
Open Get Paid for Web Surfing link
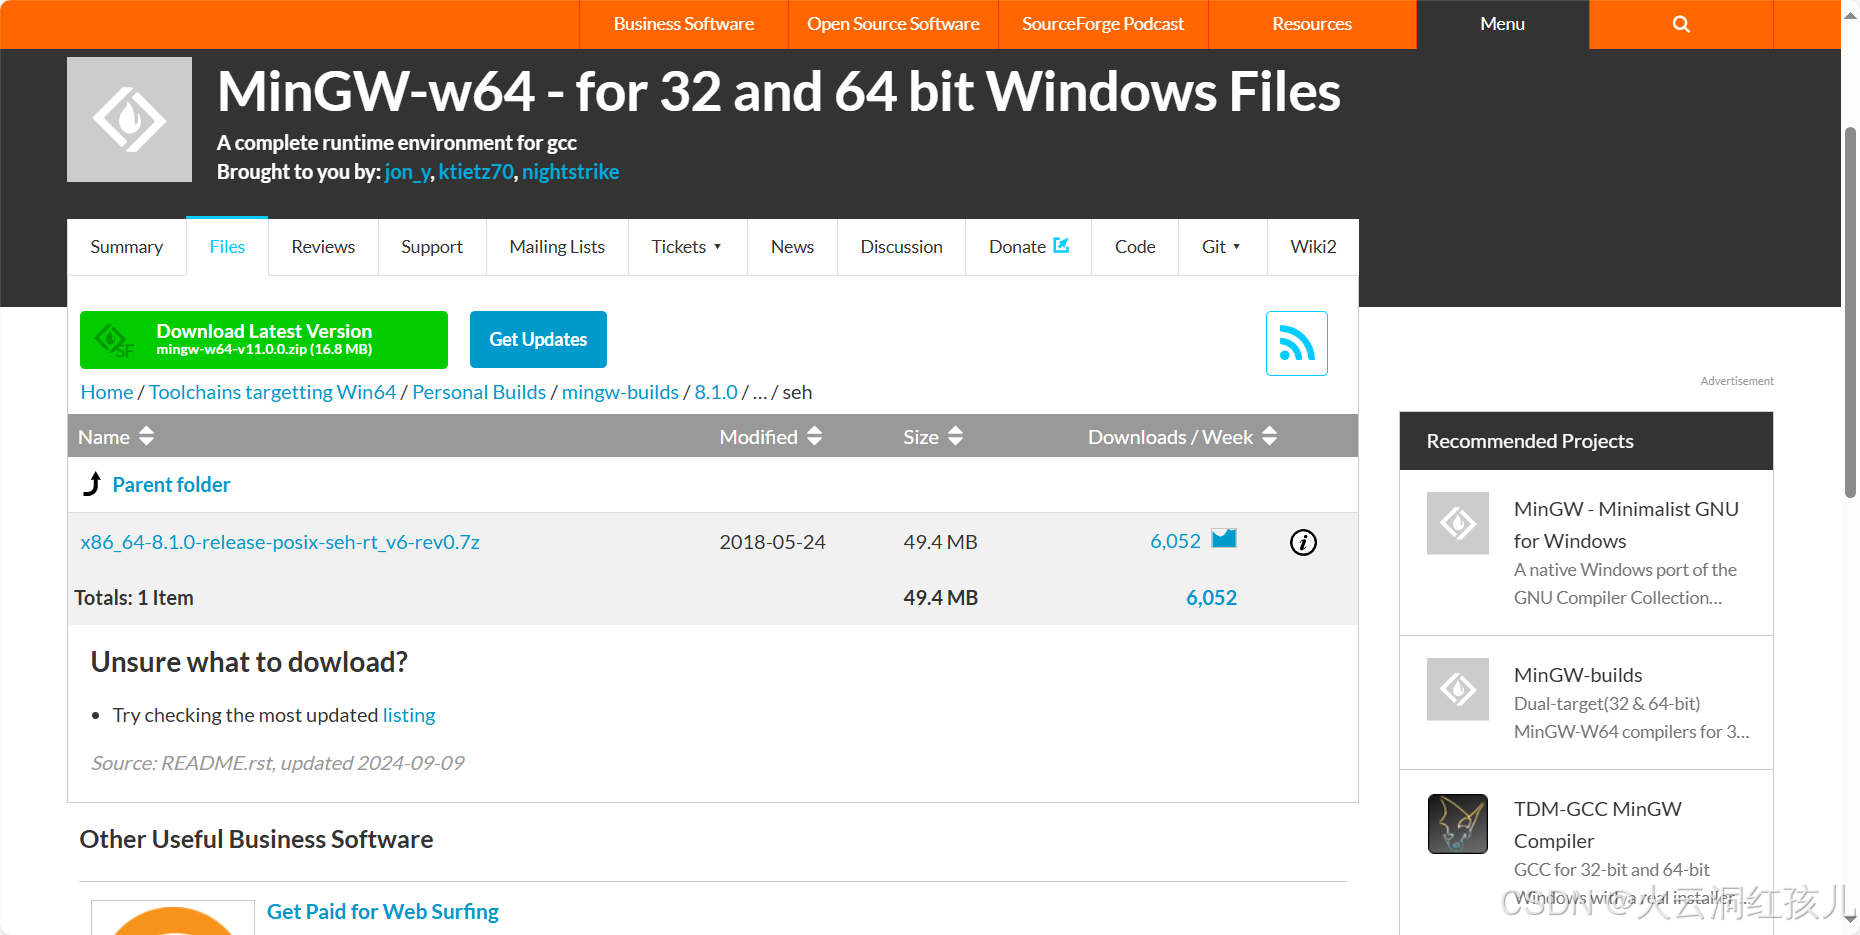coord(383,912)
